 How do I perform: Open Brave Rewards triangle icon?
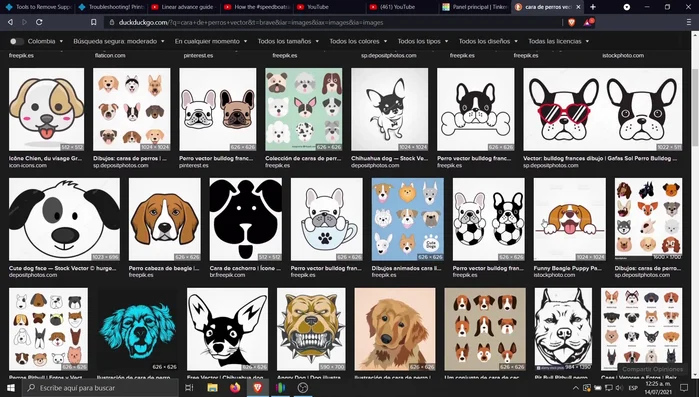tap(588, 22)
